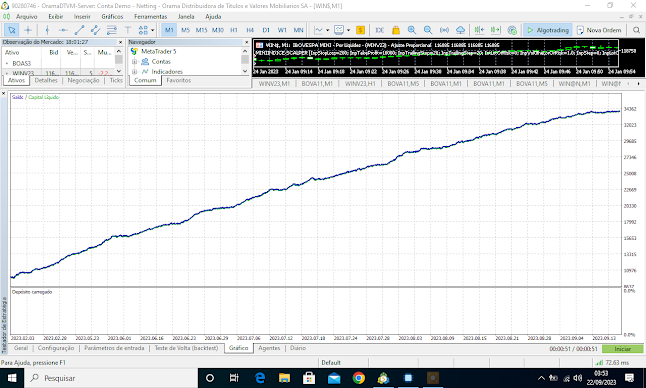Zoom in on the chart

pos(412,30)
